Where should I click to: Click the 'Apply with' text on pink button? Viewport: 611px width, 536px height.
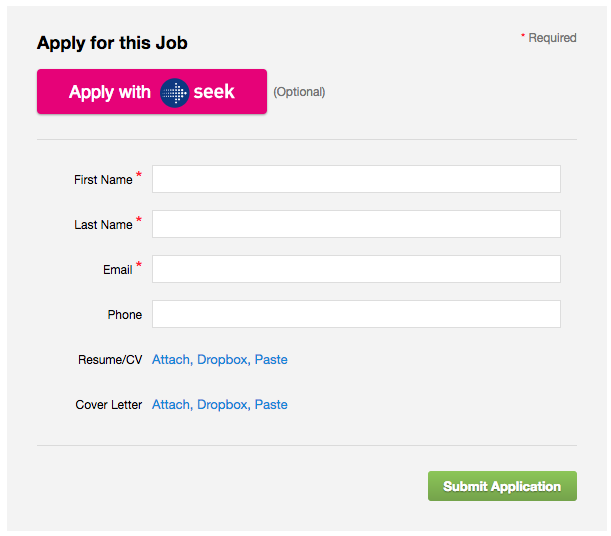[110, 92]
